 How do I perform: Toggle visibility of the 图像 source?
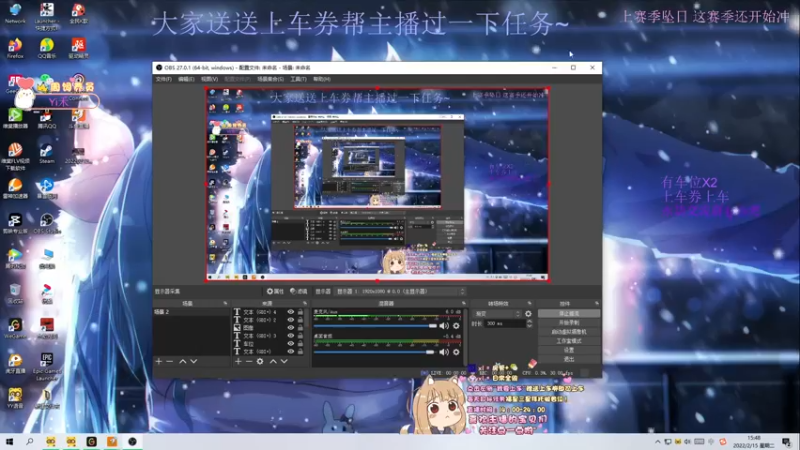pos(291,328)
